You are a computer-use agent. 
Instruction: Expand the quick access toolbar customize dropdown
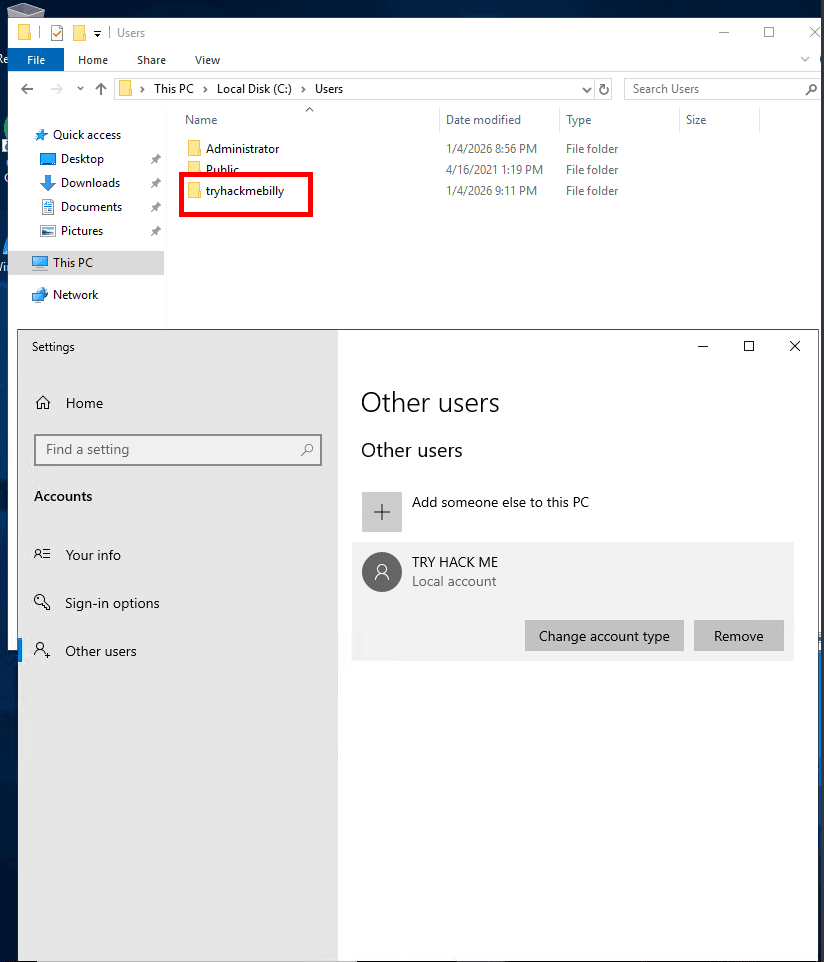point(98,33)
